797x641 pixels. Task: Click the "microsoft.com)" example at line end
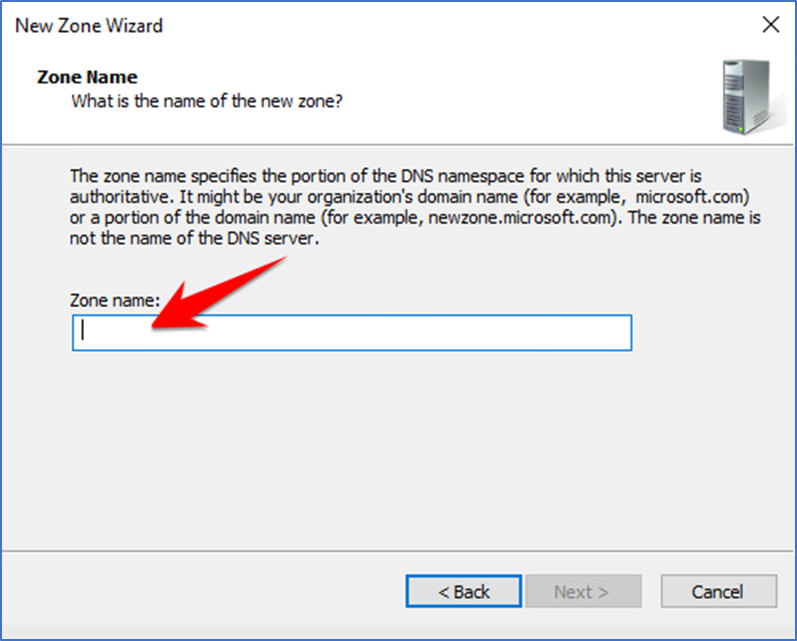[x=692, y=197]
